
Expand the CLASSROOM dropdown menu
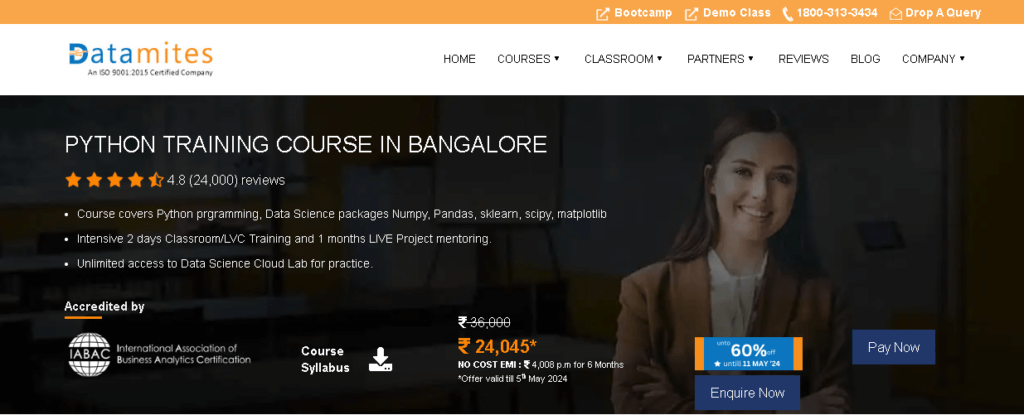coord(623,59)
